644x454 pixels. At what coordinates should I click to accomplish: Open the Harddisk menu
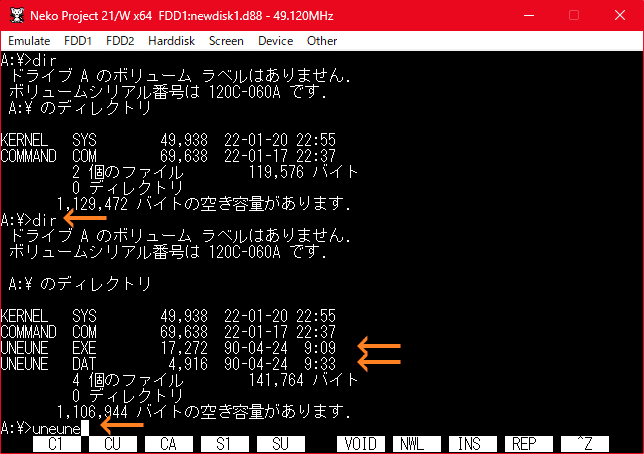point(171,41)
